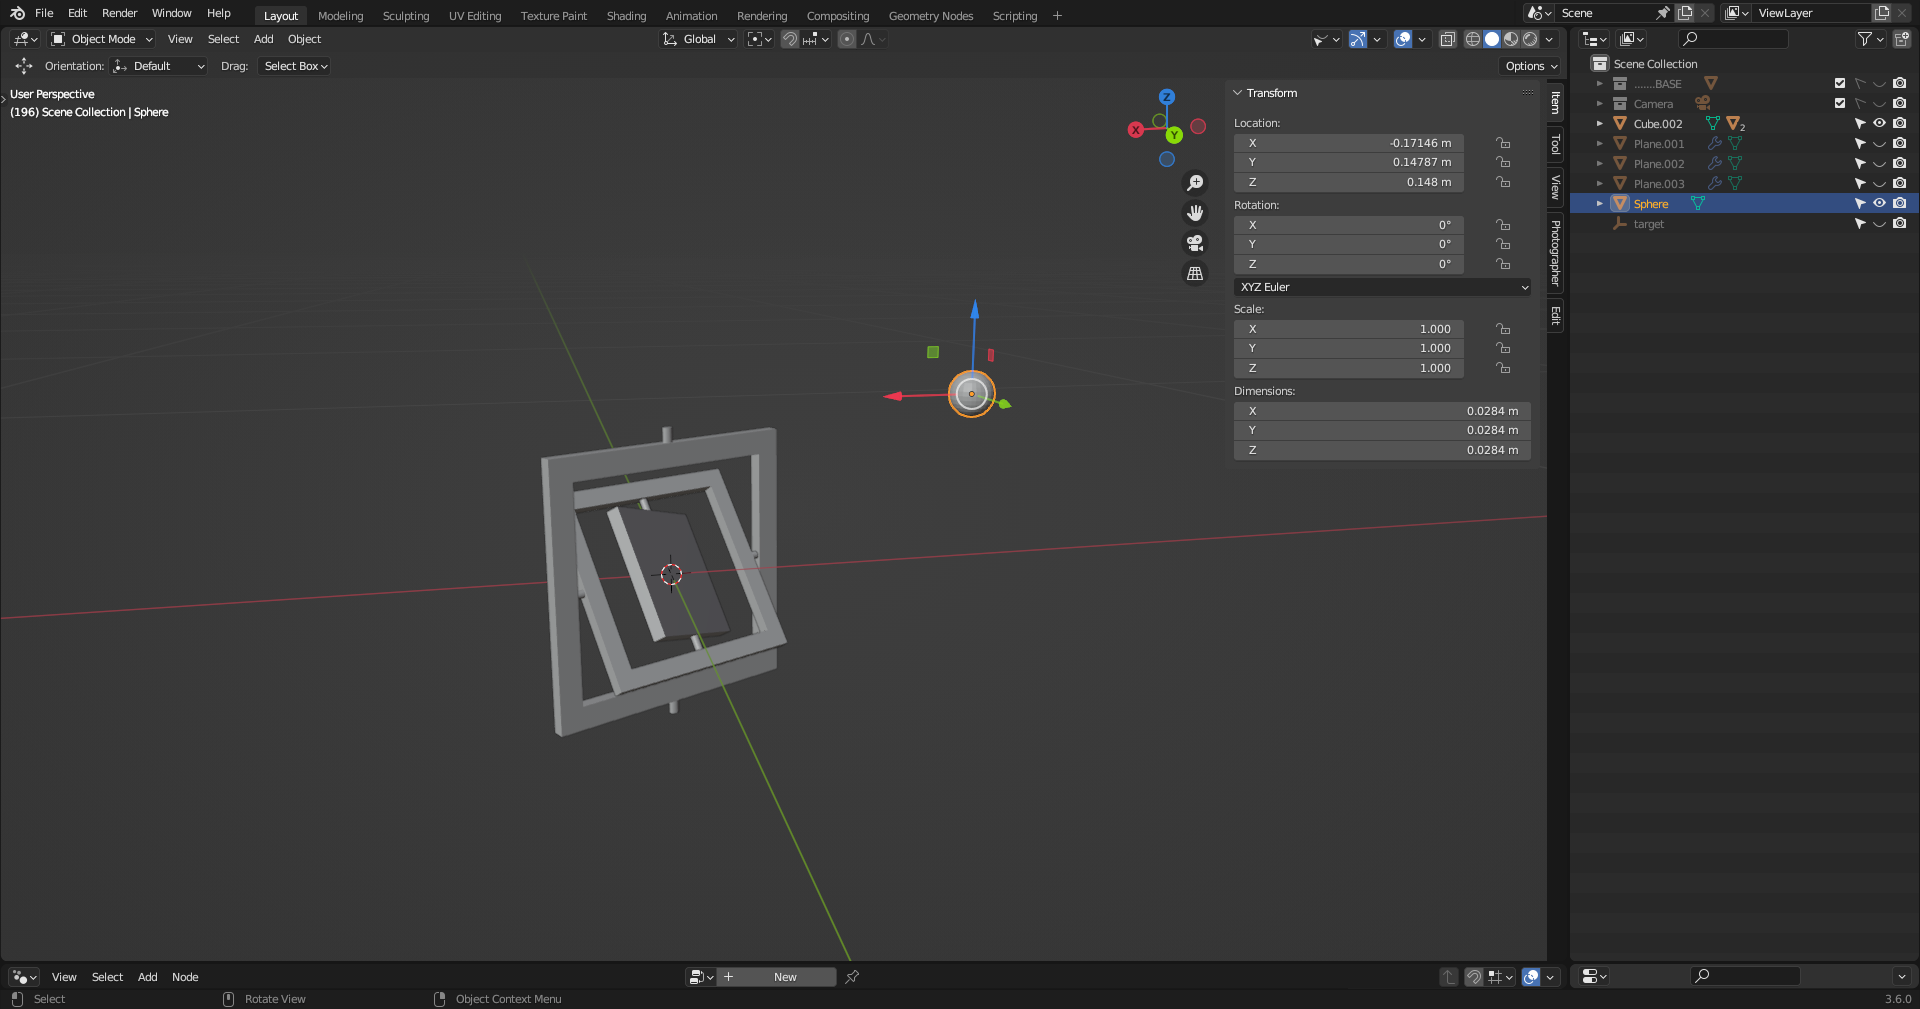This screenshot has height=1009, width=1920.
Task: Click Plane.001 modifier wrench icon
Action: 1715,143
